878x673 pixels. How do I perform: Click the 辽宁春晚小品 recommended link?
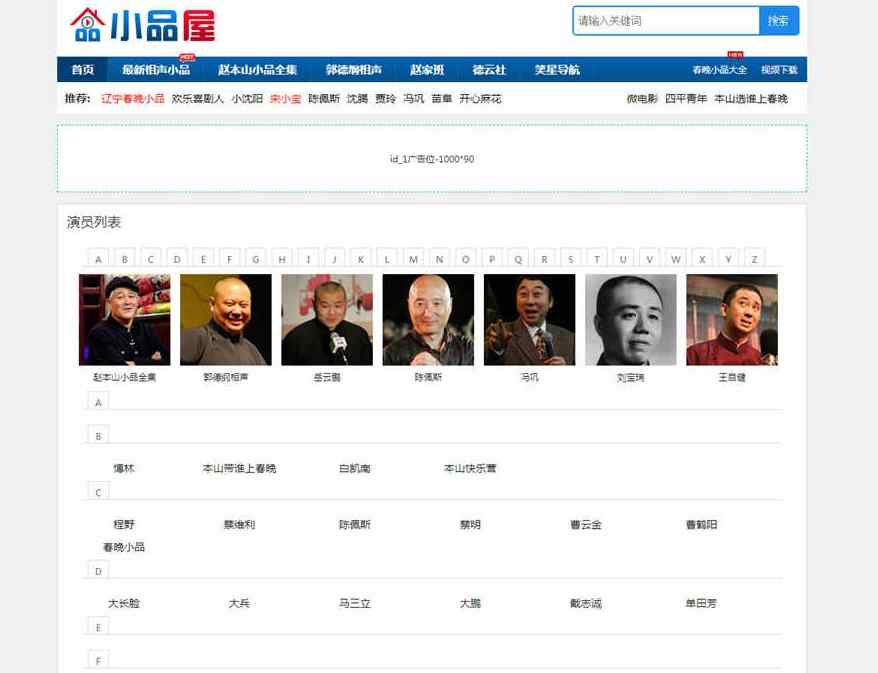(x=132, y=99)
